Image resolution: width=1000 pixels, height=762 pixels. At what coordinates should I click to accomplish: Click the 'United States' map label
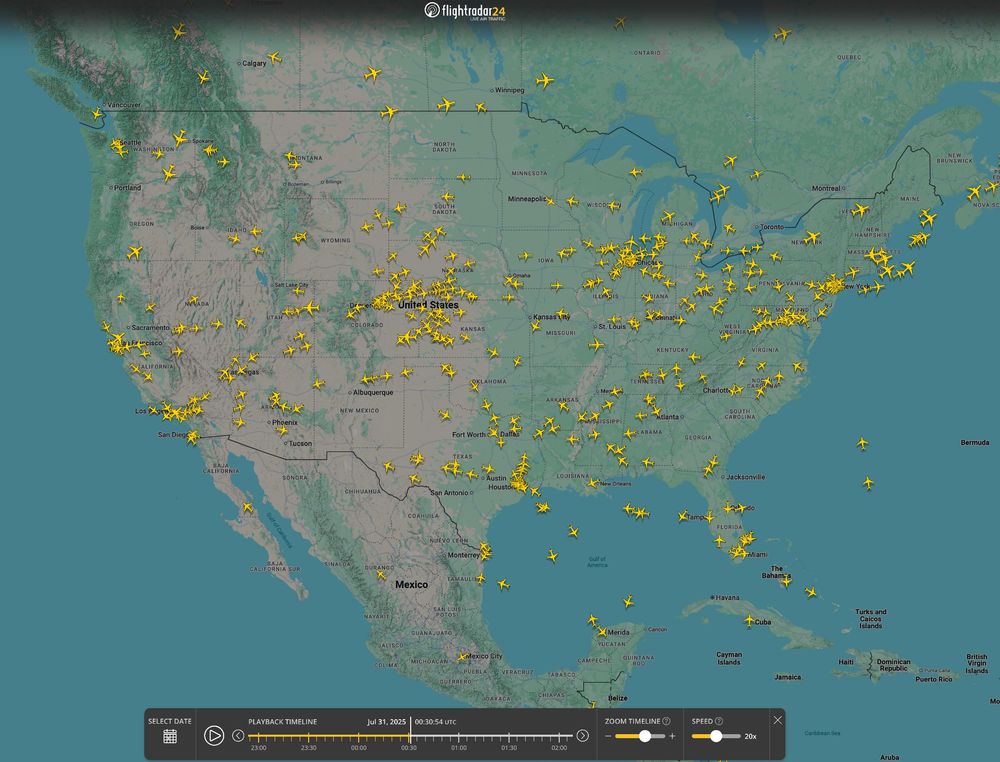coord(428,305)
